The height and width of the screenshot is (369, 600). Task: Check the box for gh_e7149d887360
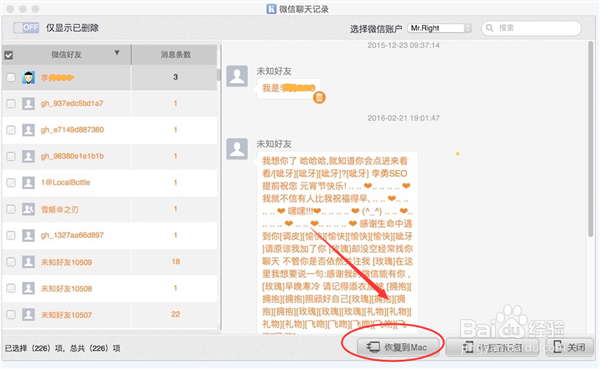tap(11, 130)
